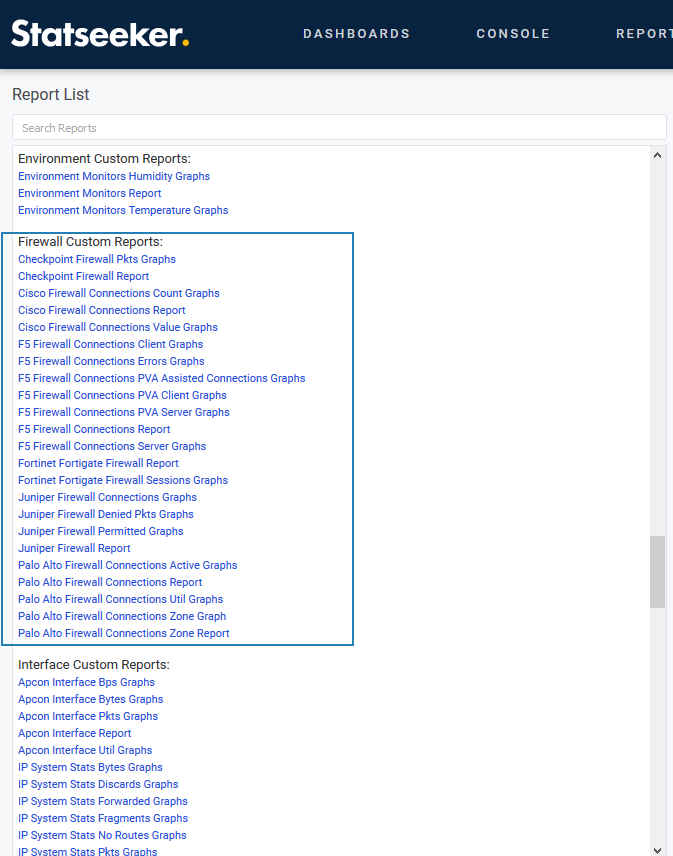Viewport: 673px width, 856px height.
Task: Open the Console menu
Action: [x=513, y=34]
